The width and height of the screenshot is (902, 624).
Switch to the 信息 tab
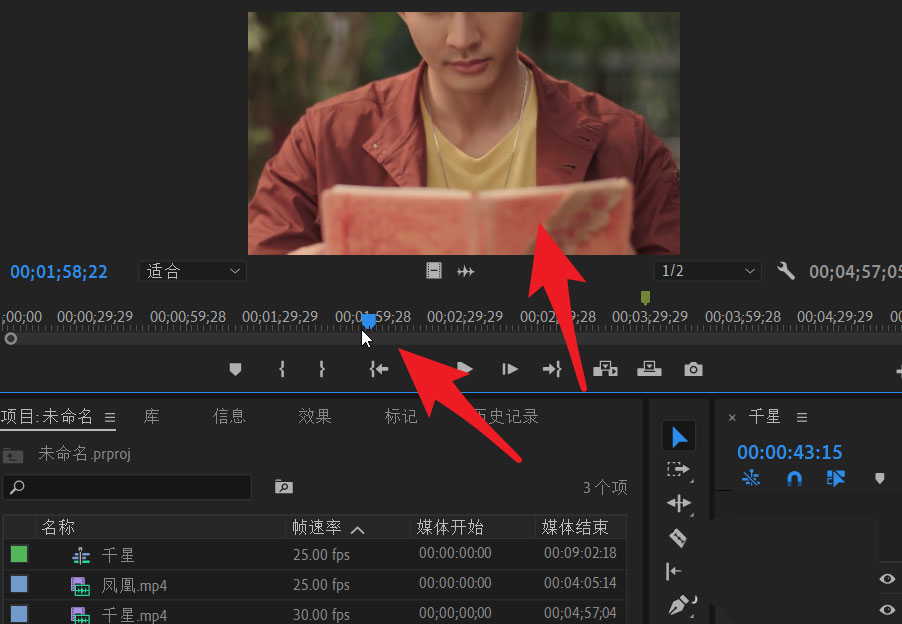point(229,416)
